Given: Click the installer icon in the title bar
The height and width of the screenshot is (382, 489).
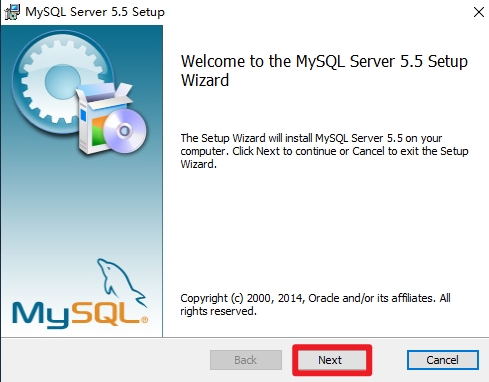Looking at the screenshot, I should click(12, 12).
